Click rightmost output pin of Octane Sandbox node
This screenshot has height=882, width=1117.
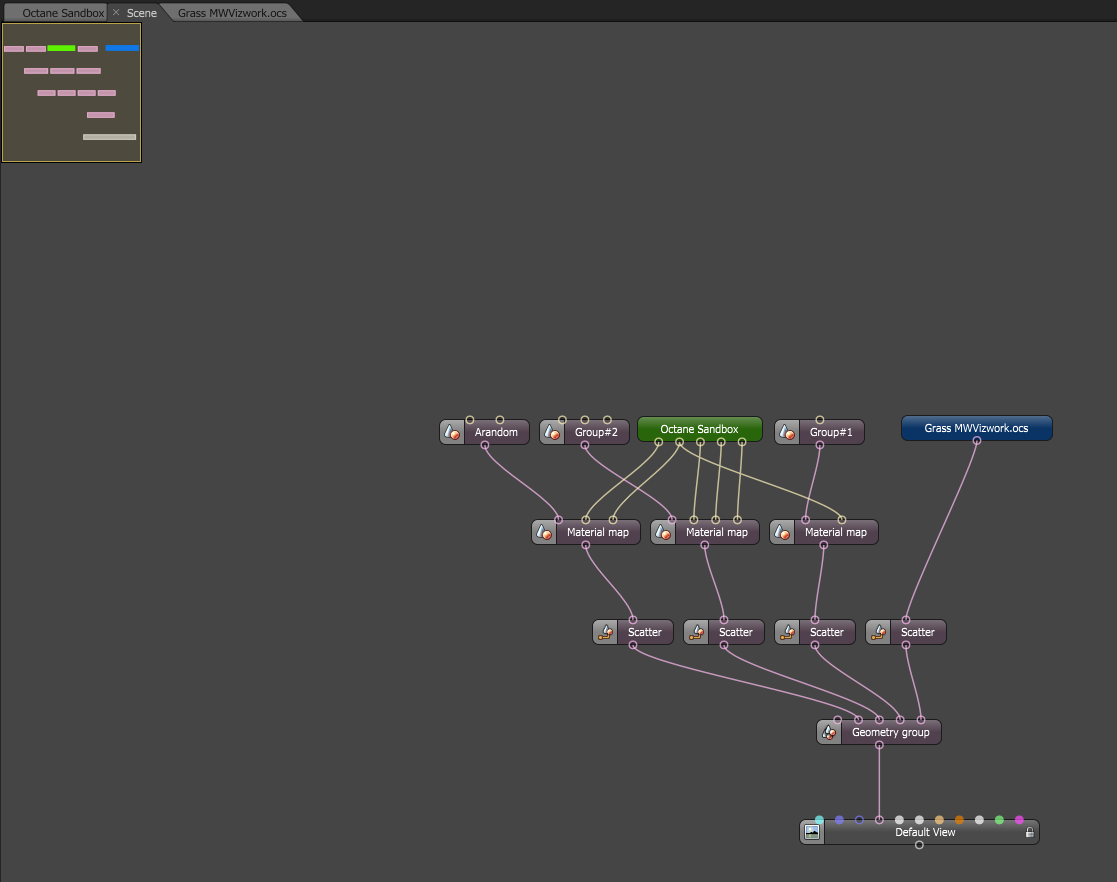(x=742, y=442)
